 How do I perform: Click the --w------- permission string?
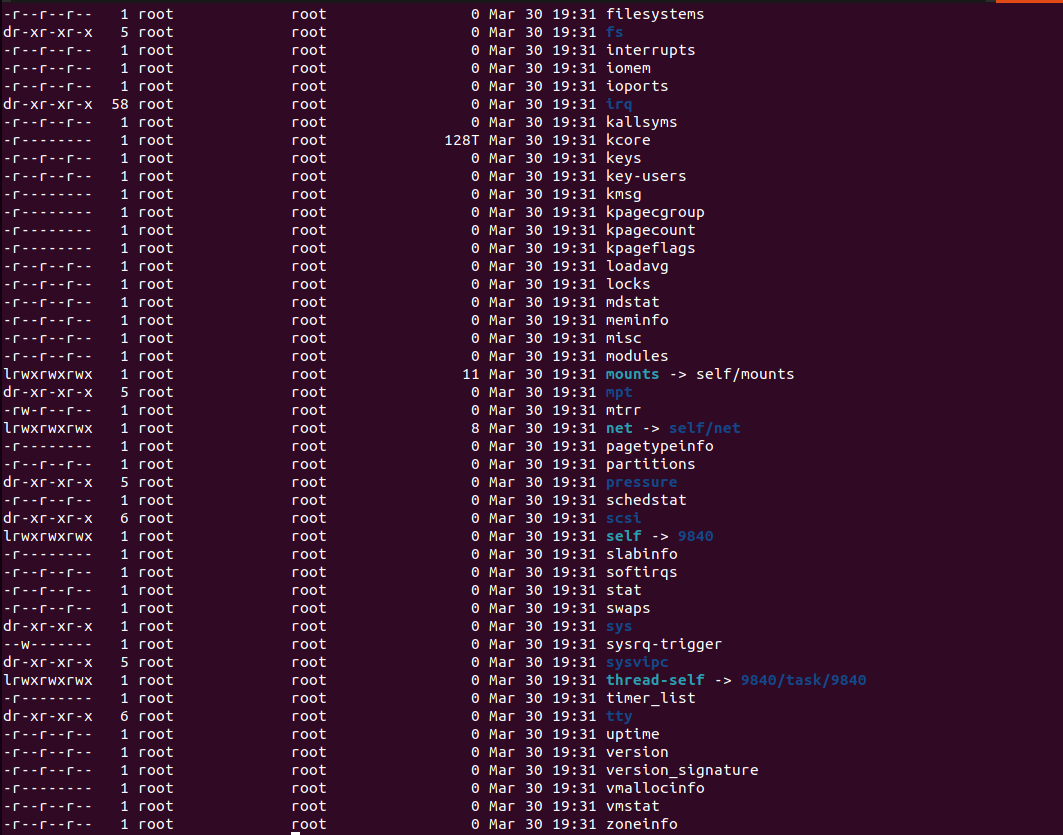(47, 644)
